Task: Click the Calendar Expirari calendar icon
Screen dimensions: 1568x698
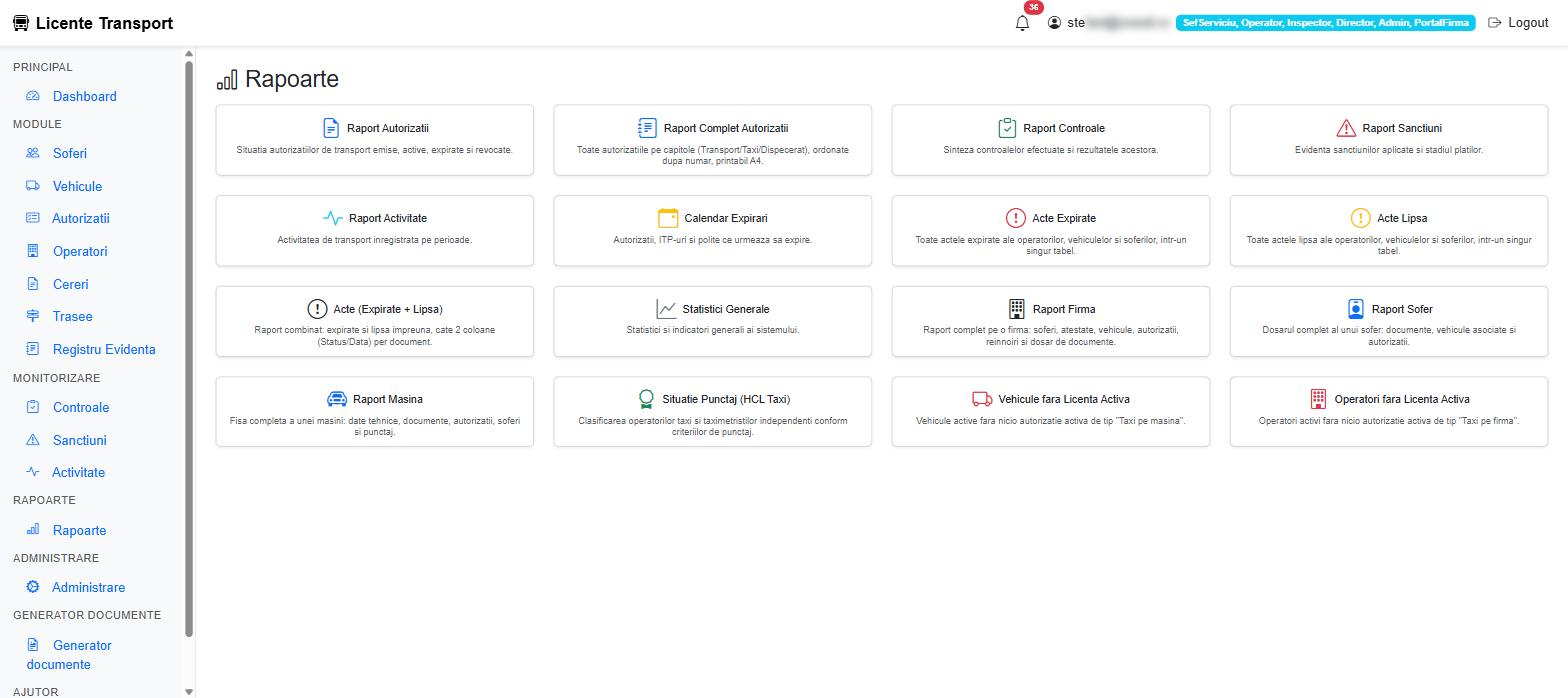Action: (x=668, y=218)
